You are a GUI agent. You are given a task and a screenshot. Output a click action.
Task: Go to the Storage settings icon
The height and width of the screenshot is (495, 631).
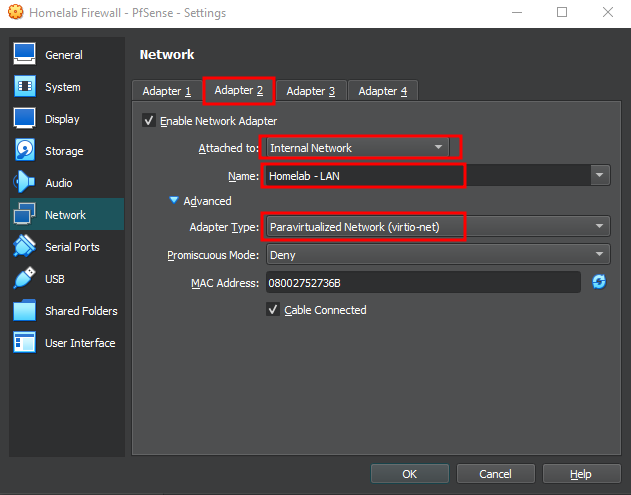(x=25, y=151)
